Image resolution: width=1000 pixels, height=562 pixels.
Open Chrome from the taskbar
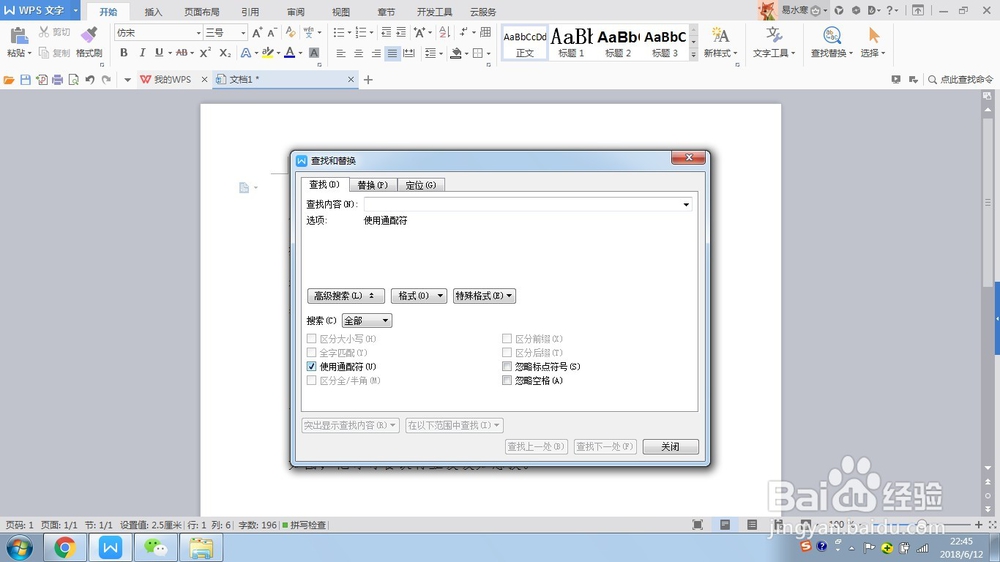[64, 547]
